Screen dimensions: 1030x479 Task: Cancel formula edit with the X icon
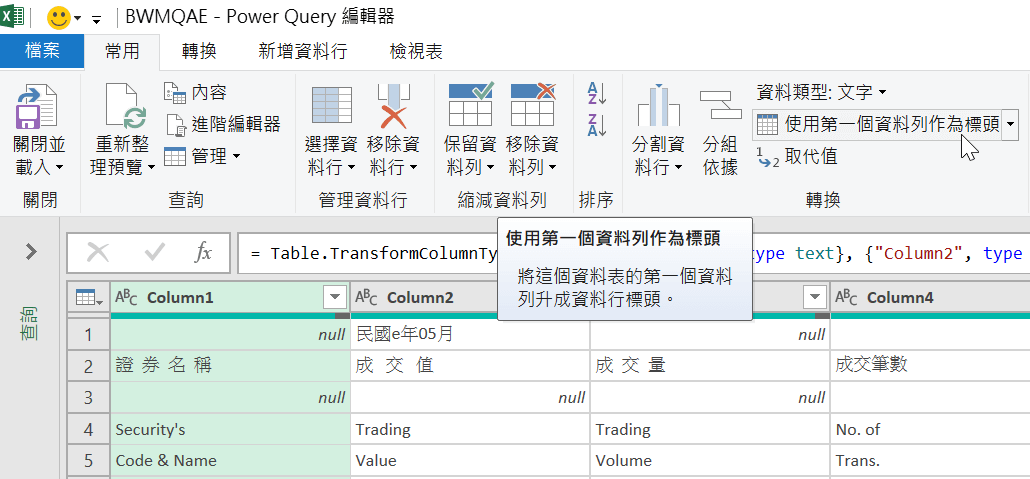pyautogui.click(x=97, y=252)
